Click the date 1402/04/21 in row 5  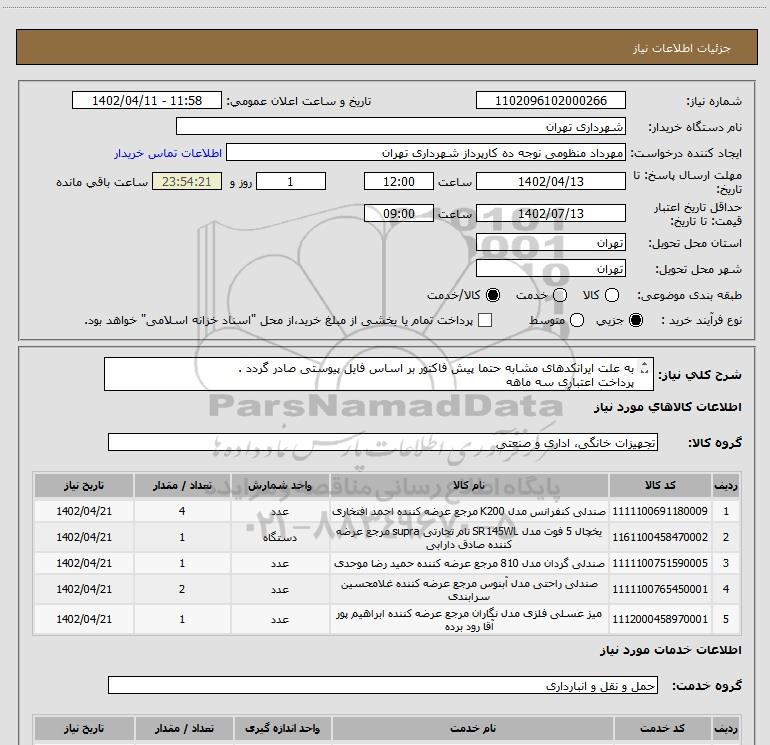coord(84,619)
